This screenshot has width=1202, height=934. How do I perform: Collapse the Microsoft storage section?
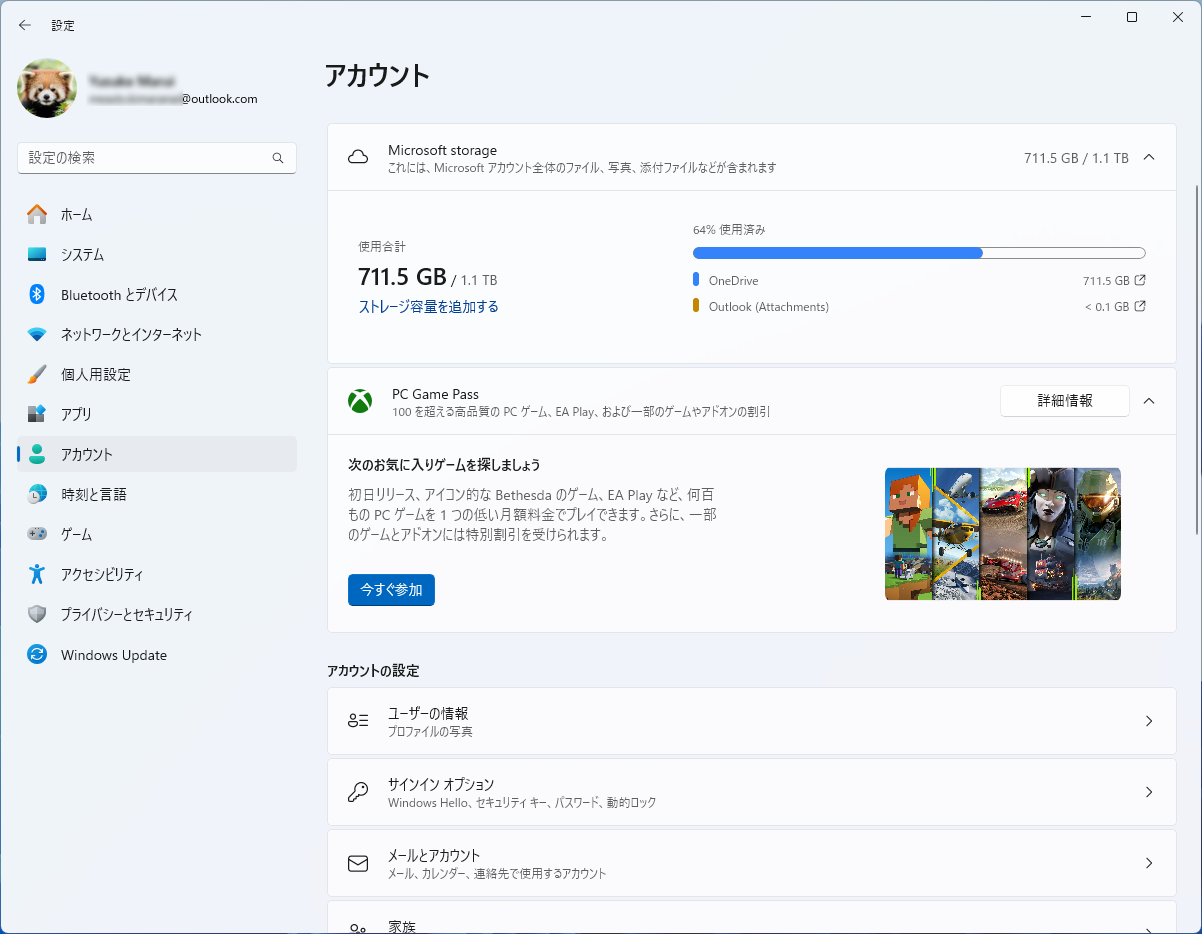pyautogui.click(x=1149, y=157)
